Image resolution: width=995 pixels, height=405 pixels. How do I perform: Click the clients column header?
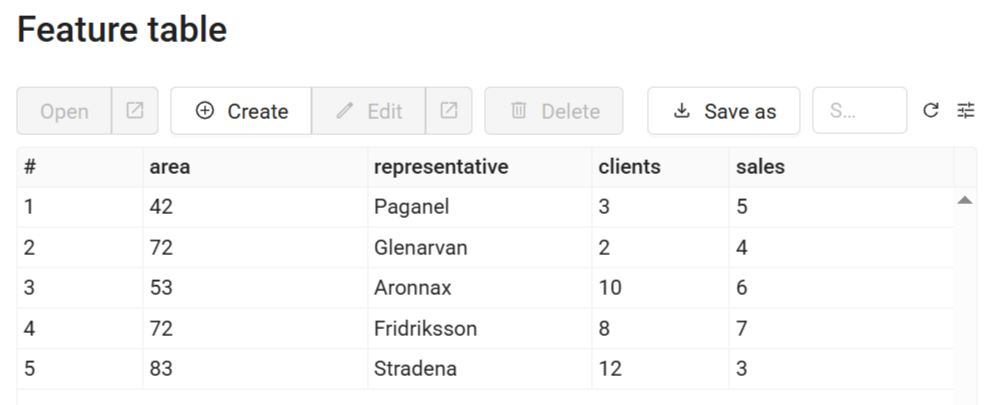pos(629,167)
